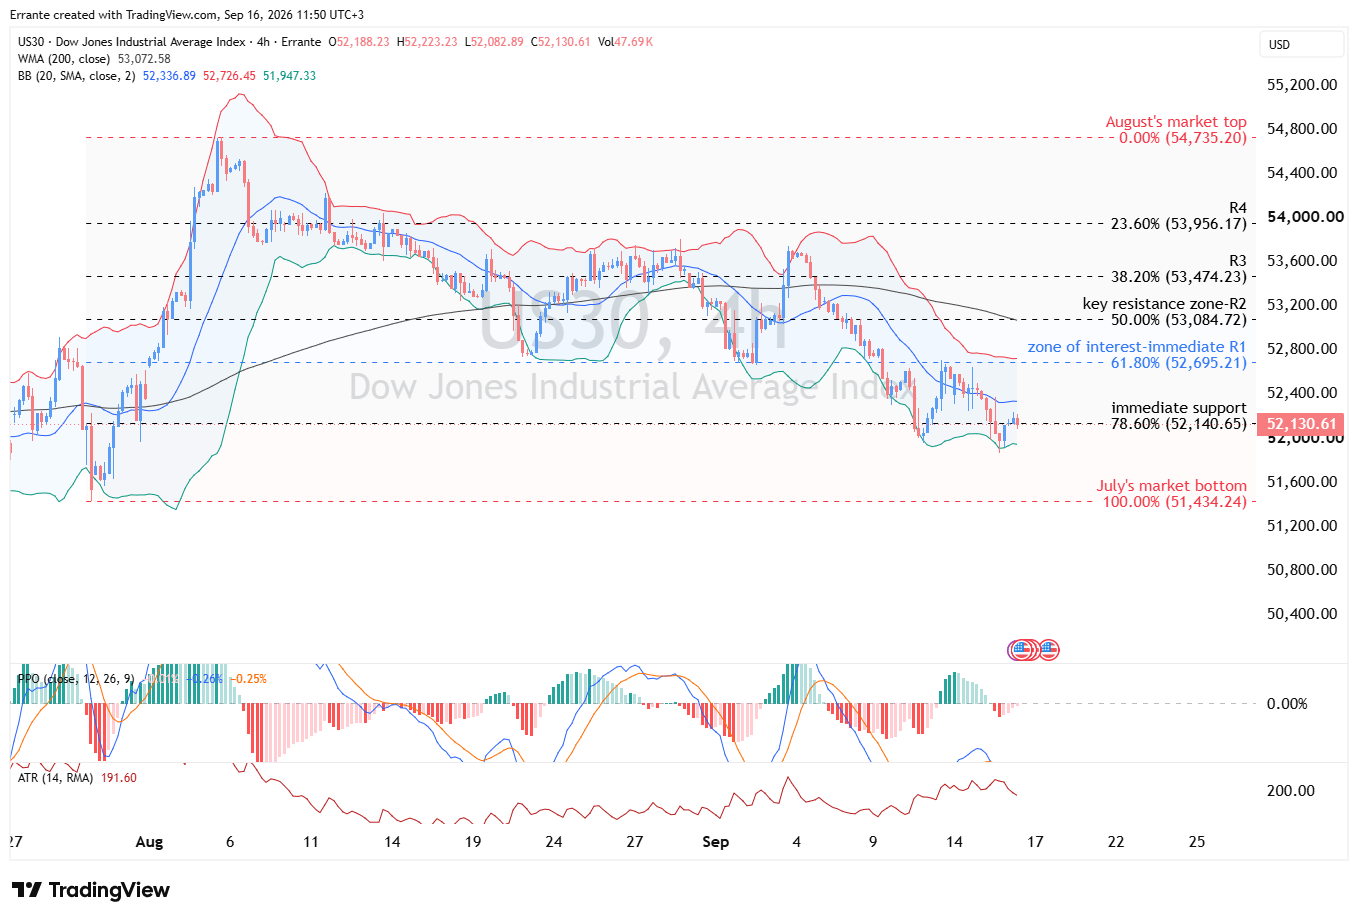Click the Sep label on the time axis
Image resolution: width=1358 pixels, height=920 pixels.
716,842
